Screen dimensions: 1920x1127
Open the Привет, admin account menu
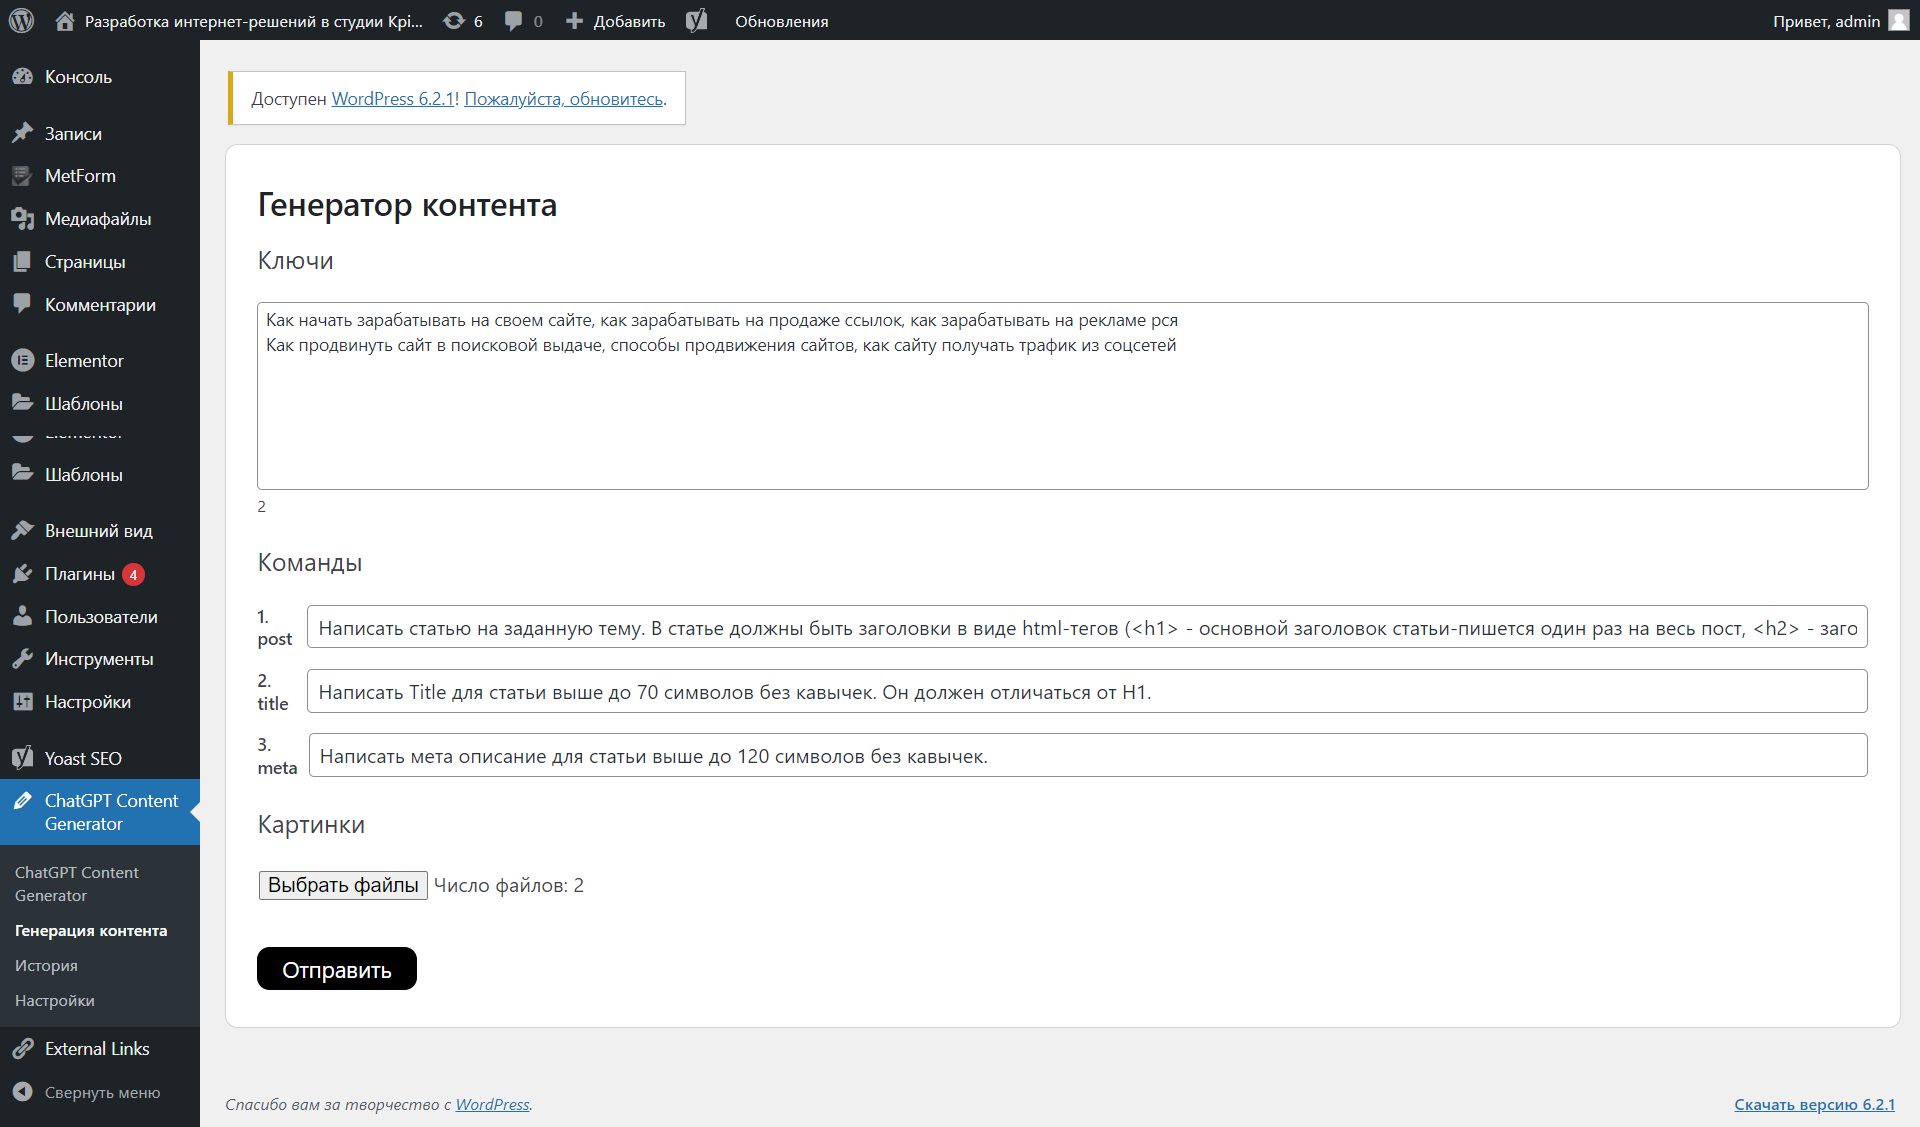point(1826,21)
